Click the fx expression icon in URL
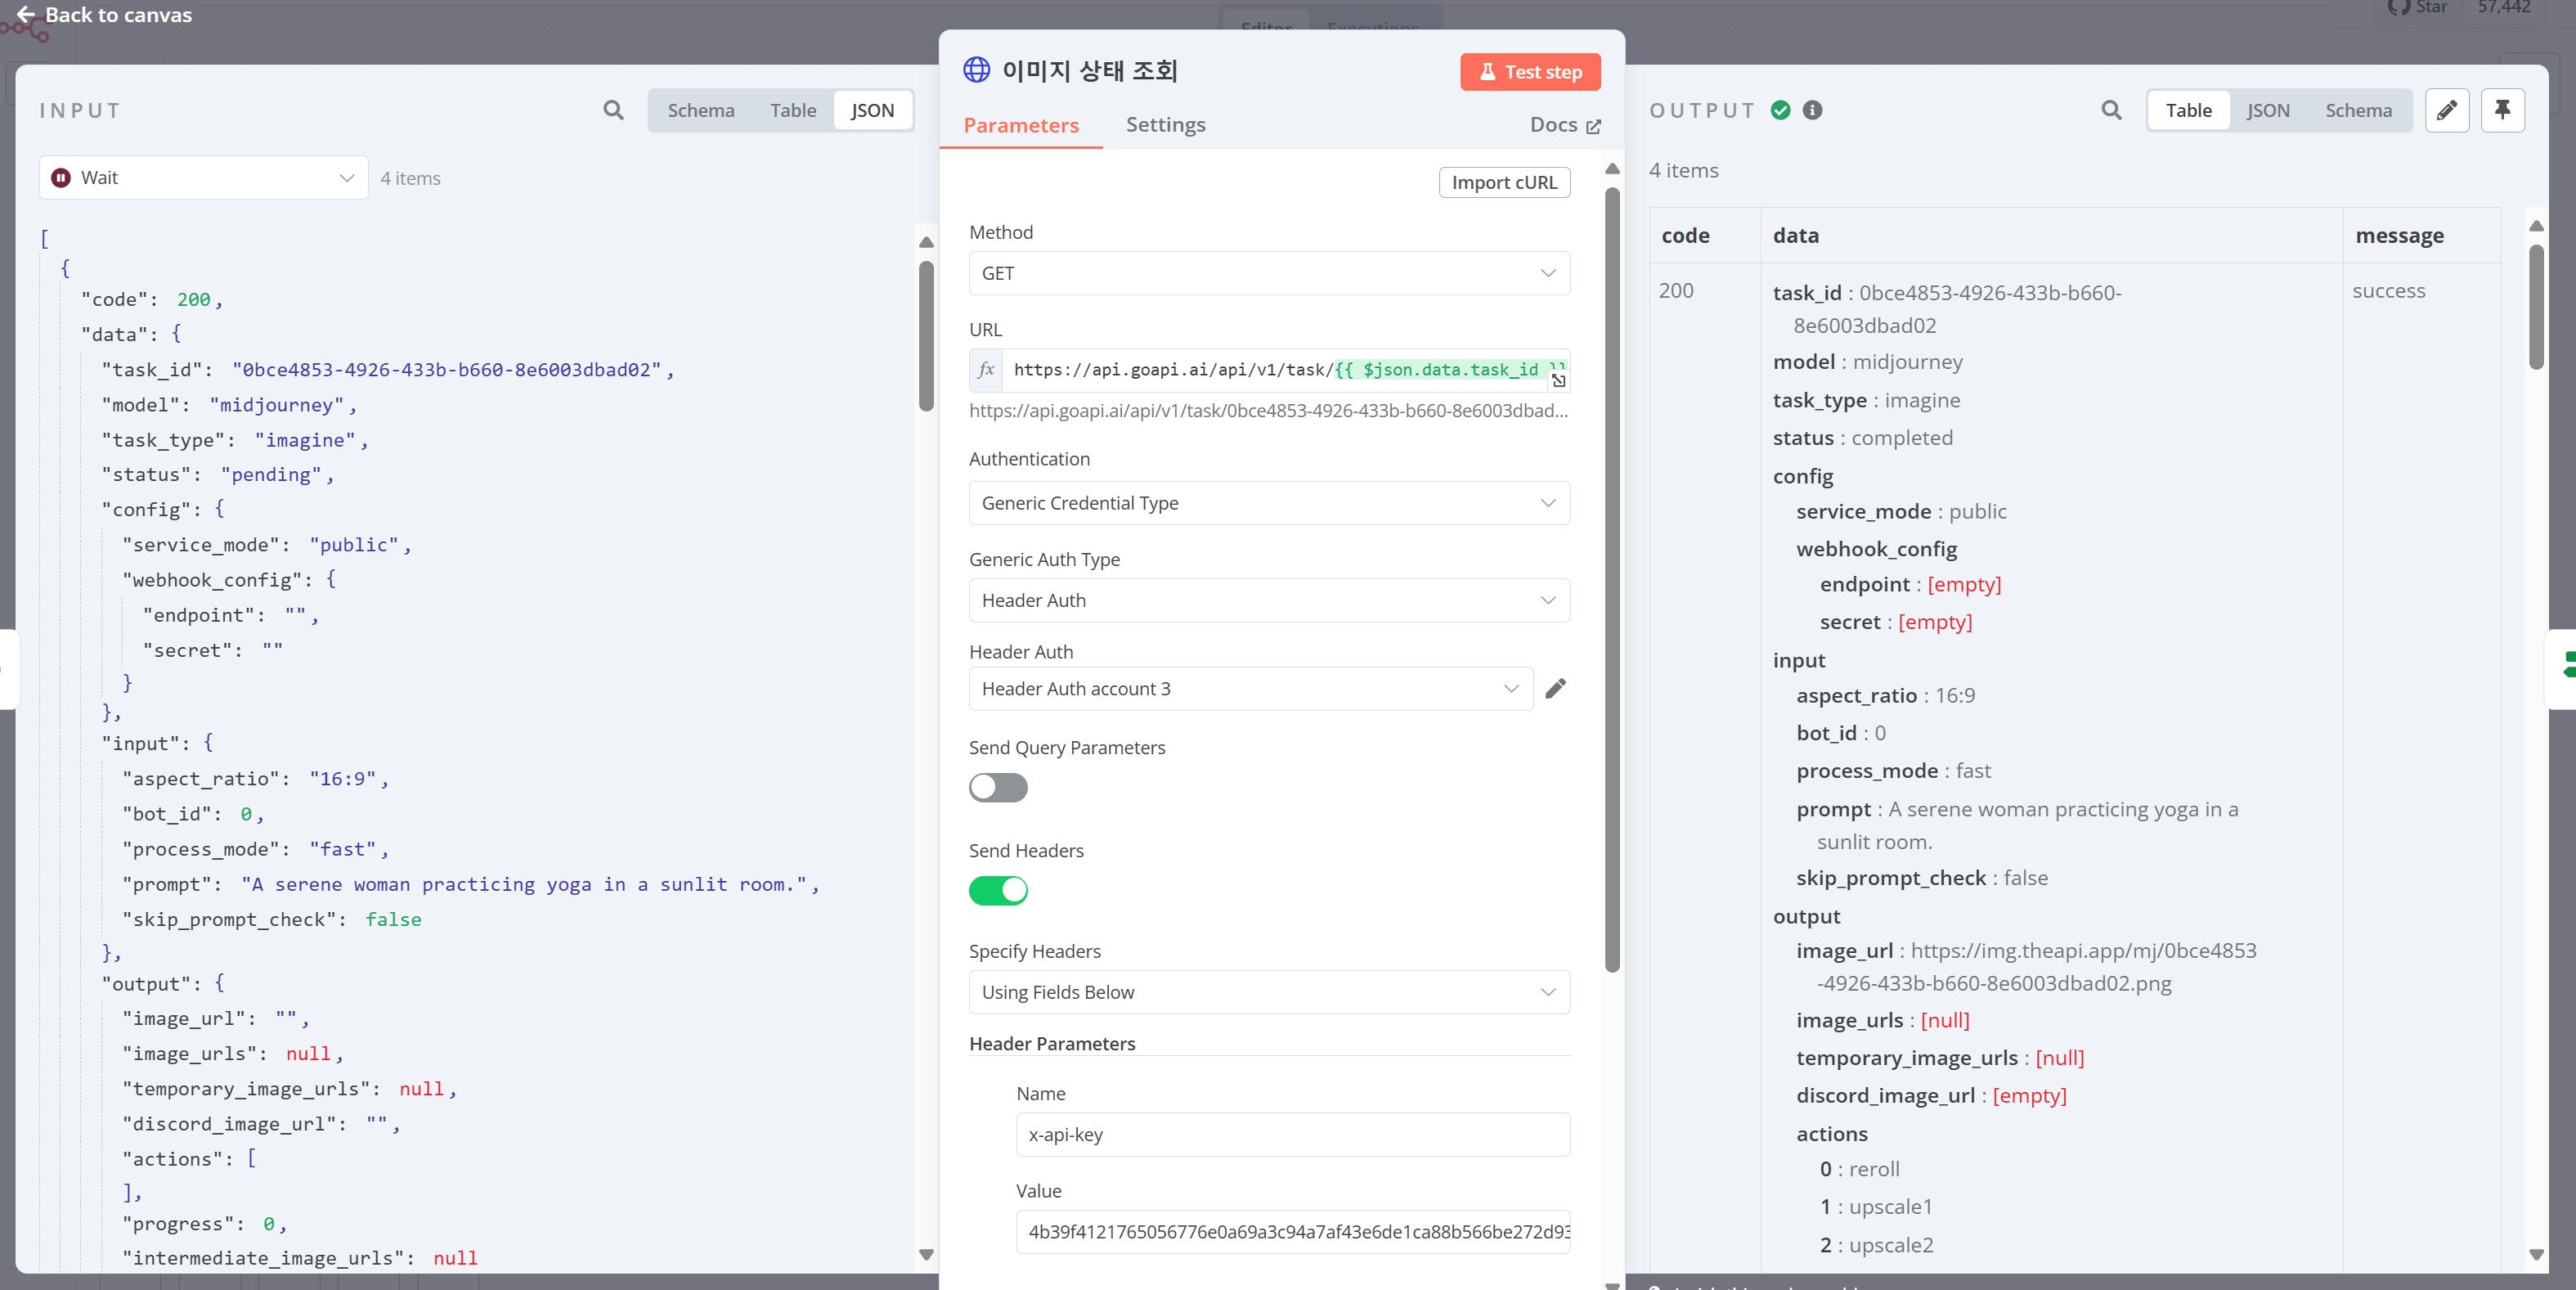This screenshot has height=1290, width=2576. pyautogui.click(x=986, y=369)
